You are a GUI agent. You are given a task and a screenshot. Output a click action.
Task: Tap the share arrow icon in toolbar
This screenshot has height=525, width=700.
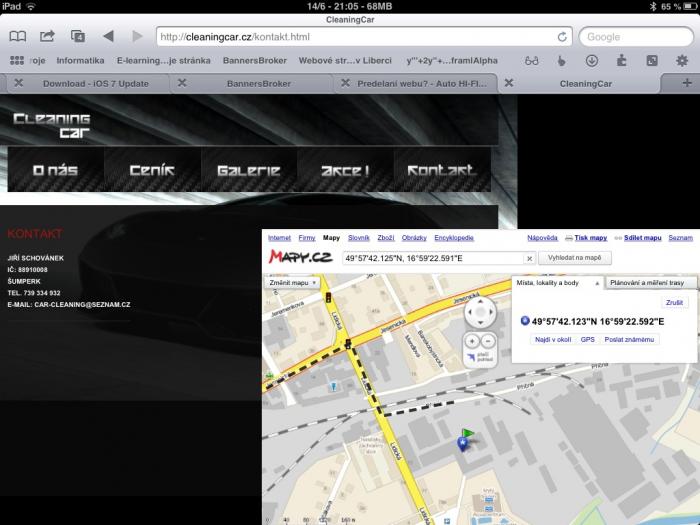click(47, 37)
